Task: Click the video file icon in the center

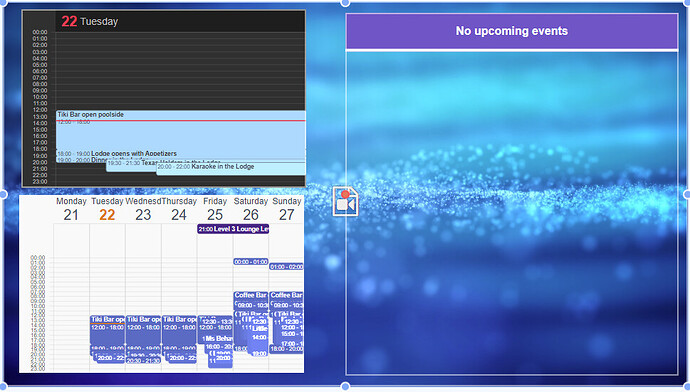Action: tap(345, 201)
